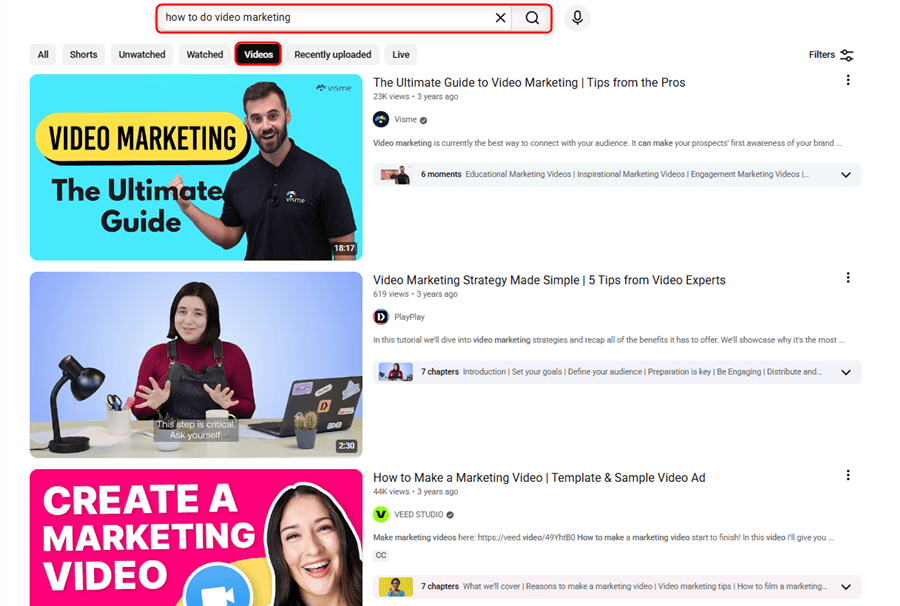Screen dimensions: 900x606
Task: Open more options for the Ultimate Guide video
Action: click(848, 80)
